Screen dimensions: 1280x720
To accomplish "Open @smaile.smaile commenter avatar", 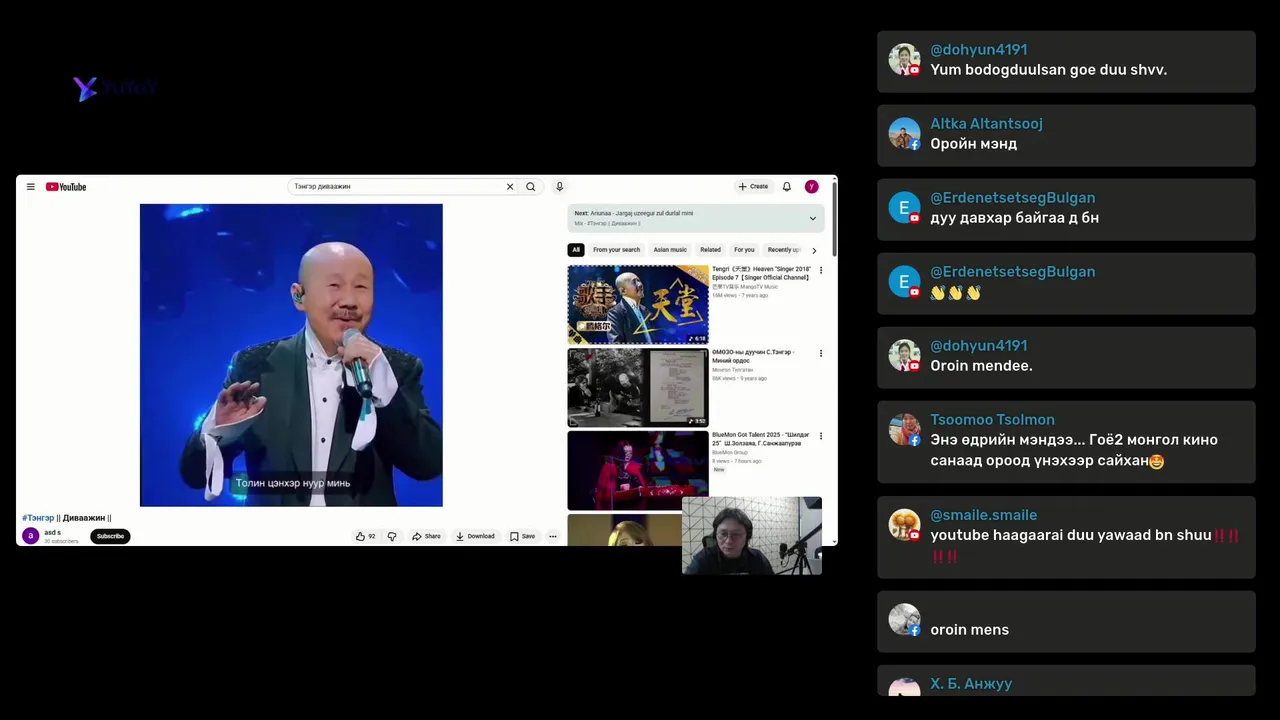I will [x=904, y=525].
